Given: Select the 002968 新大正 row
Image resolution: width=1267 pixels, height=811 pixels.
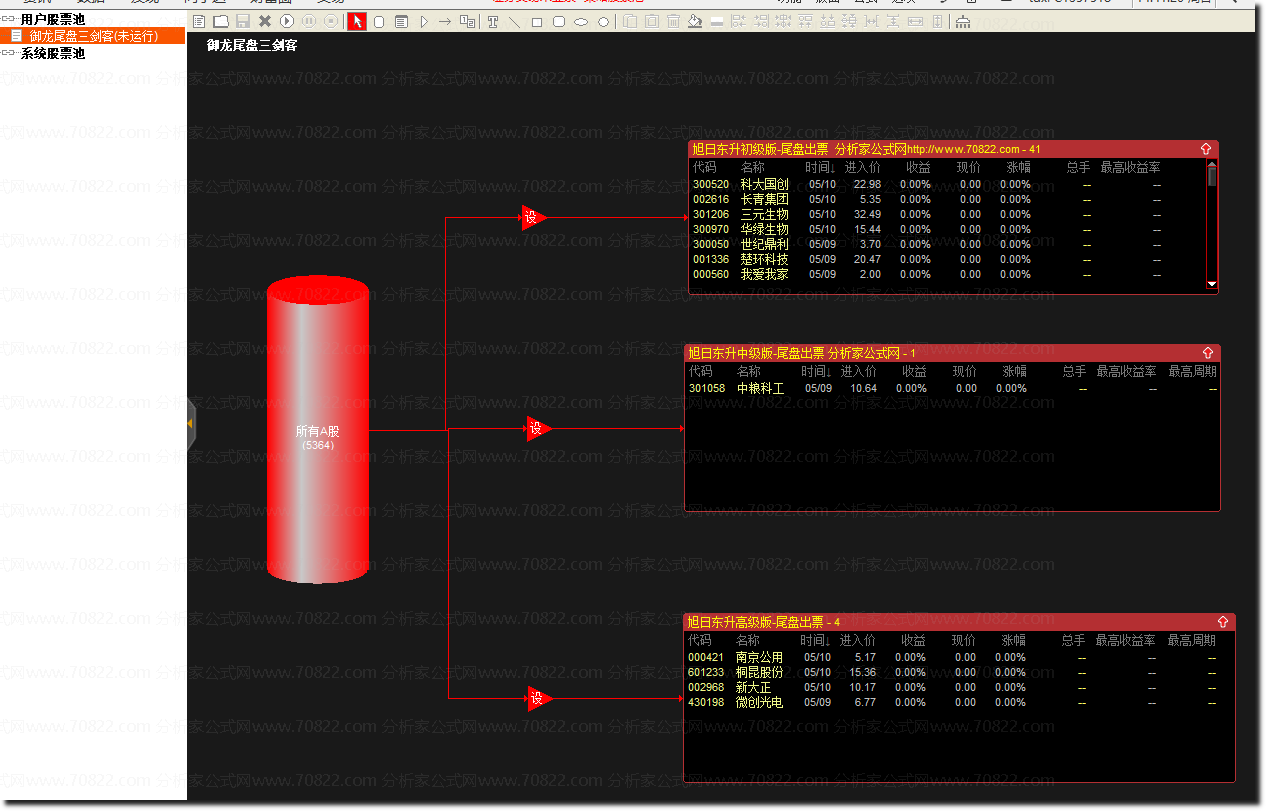Looking at the screenshot, I should point(959,688).
